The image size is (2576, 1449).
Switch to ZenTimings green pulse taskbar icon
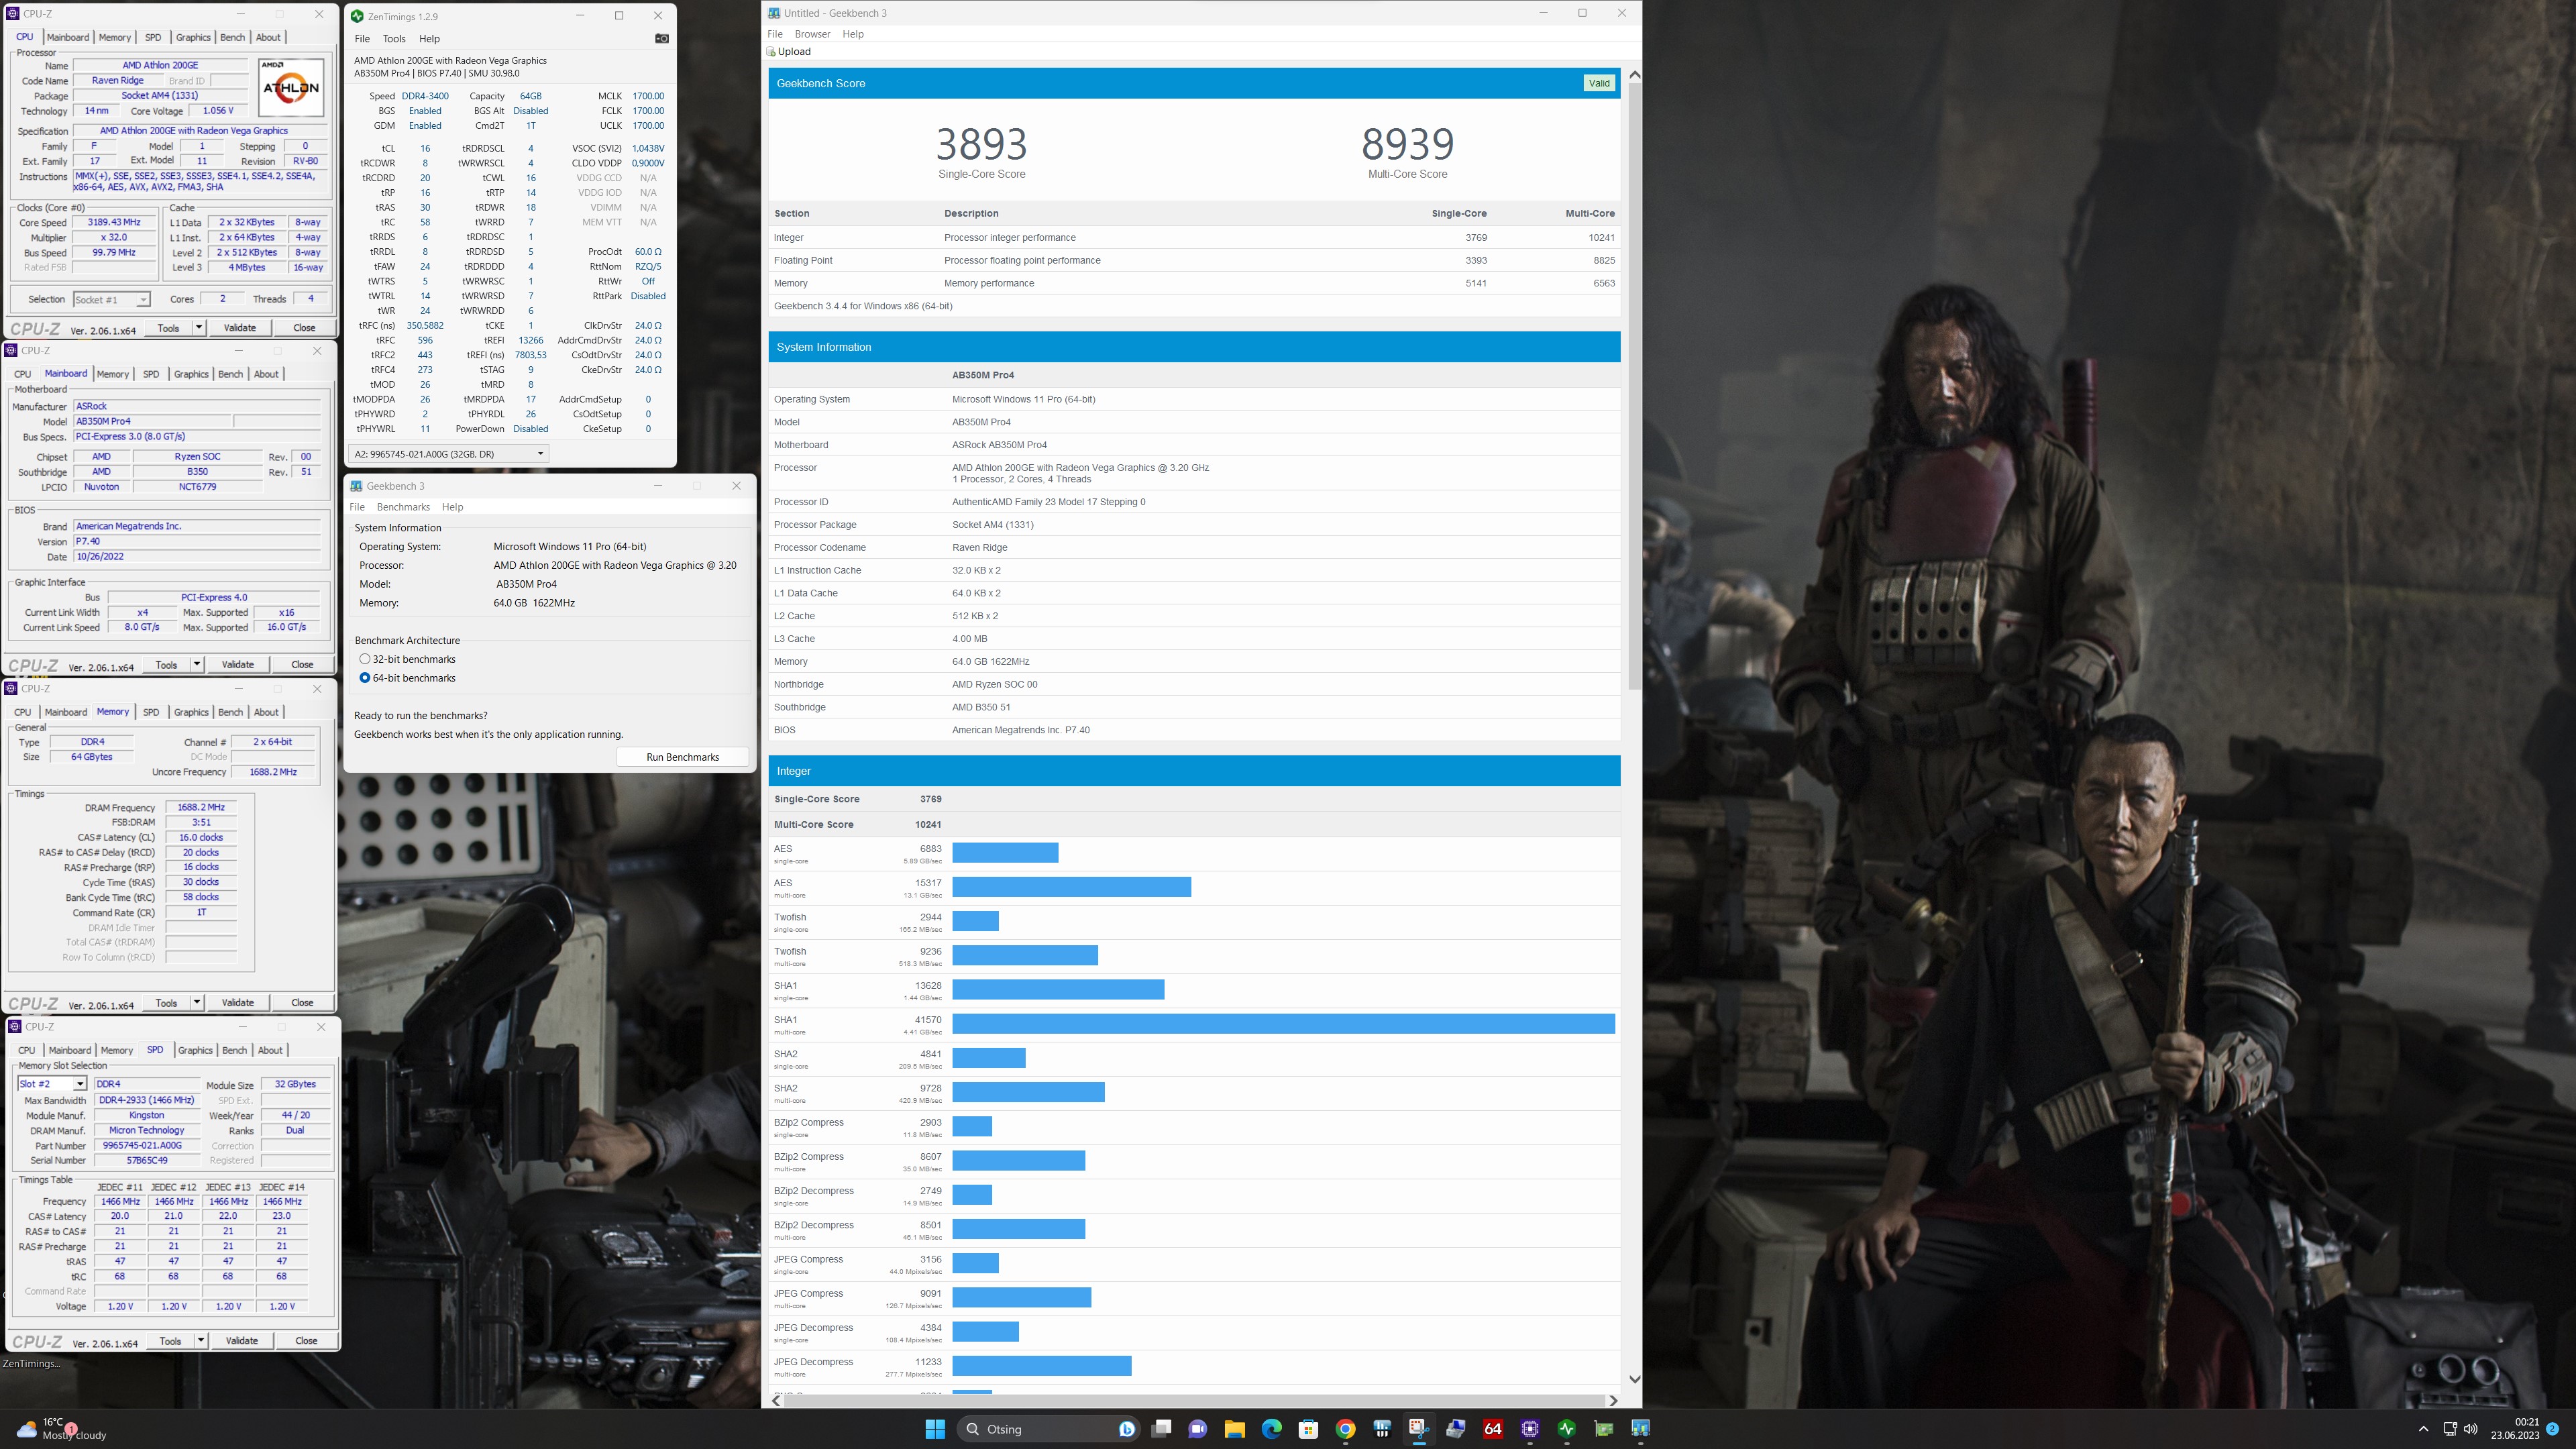[x=1567, y=1429]
